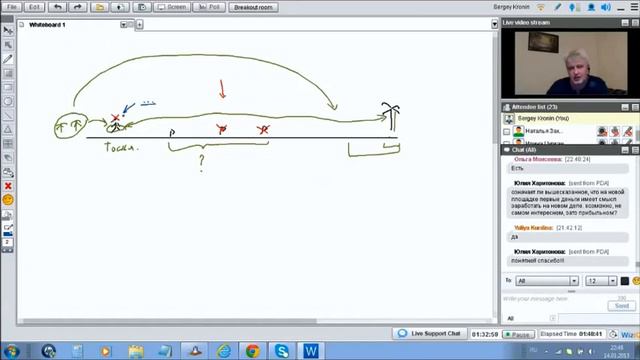Click the line thickness value box
640x360 pixels.
[x=7, y=242]
